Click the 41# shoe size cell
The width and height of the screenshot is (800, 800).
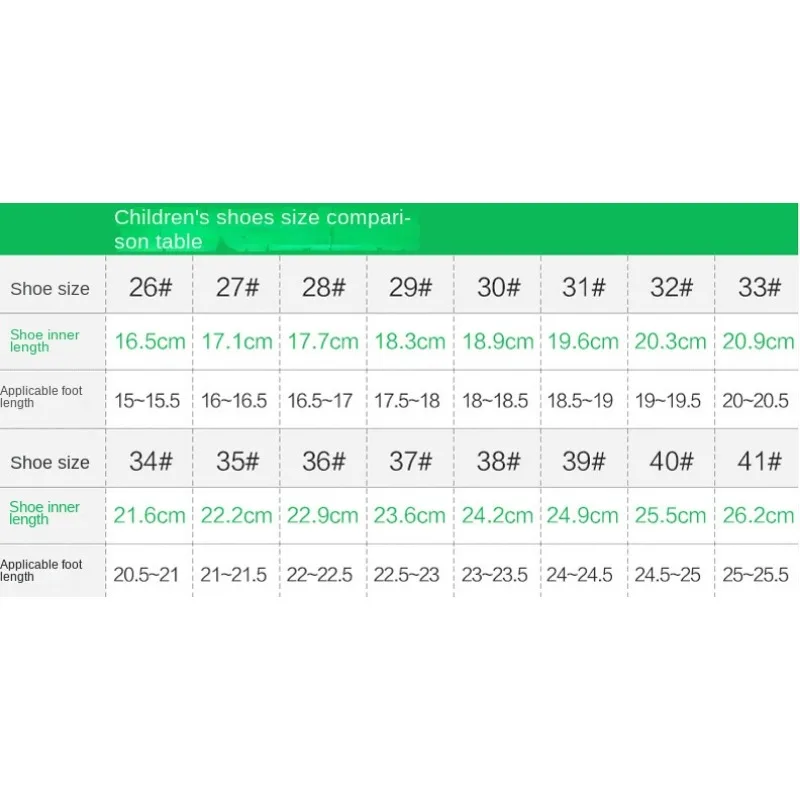tap(759, 462)
